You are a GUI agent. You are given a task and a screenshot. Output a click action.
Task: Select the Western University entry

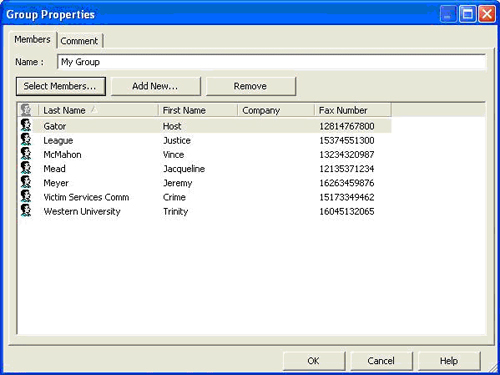coord(82,212)
